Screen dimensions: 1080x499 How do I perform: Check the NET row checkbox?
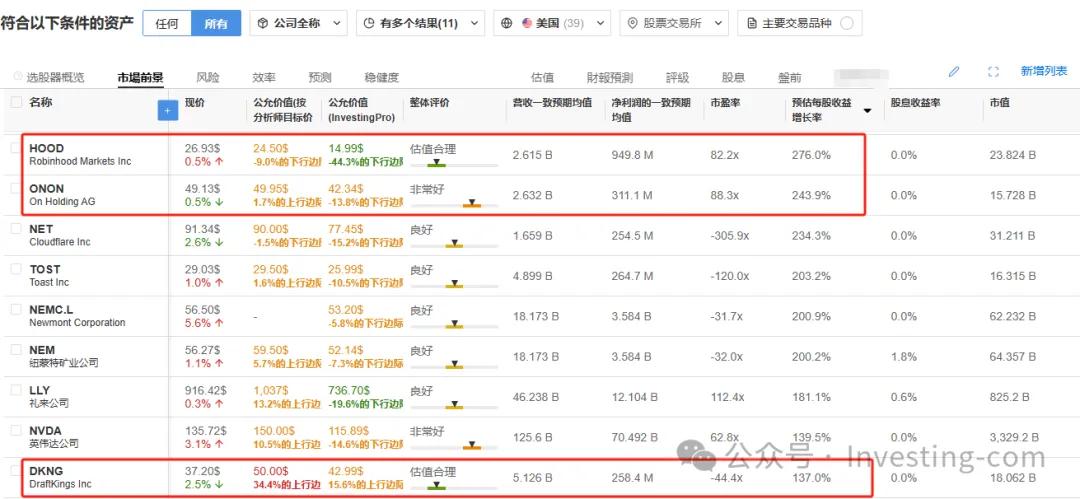16,228
